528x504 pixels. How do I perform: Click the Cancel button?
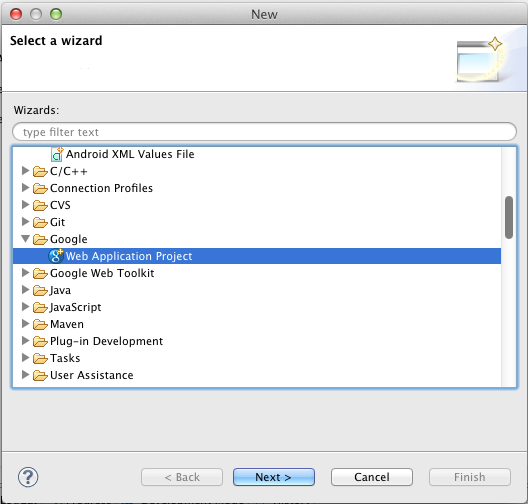coord(372,477)
